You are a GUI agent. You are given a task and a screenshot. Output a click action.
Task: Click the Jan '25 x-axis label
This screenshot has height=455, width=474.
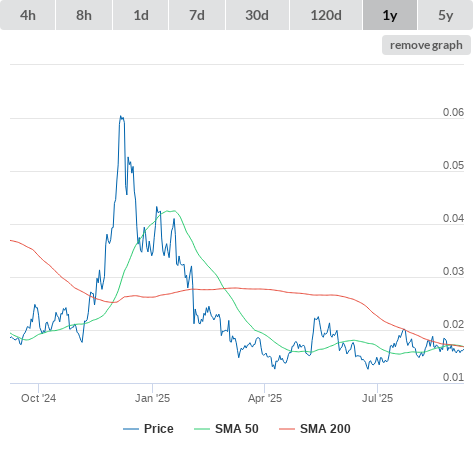click(x=153, y=398)
